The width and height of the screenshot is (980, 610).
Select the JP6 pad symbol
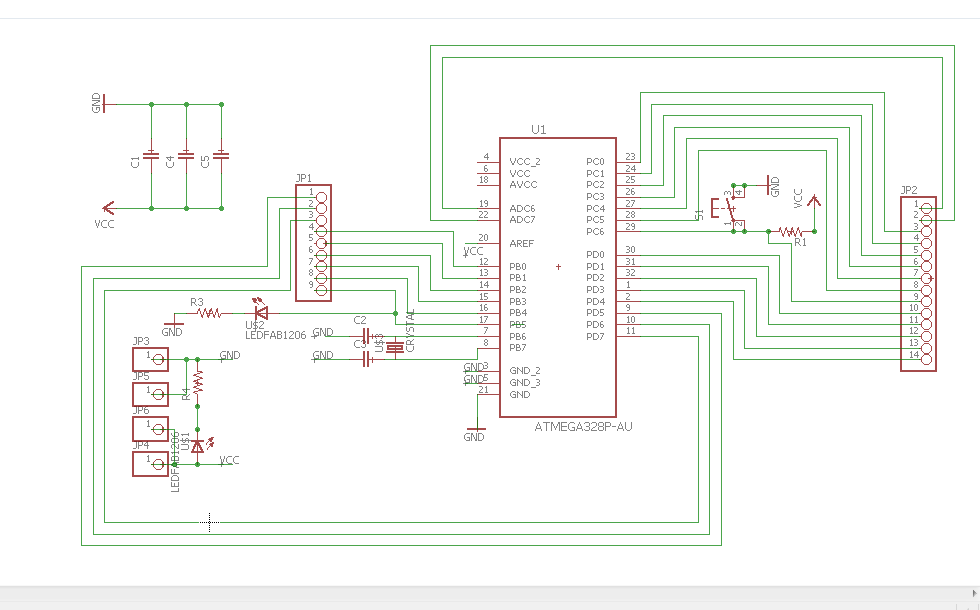pyautogui.click(x=151, y=429)
